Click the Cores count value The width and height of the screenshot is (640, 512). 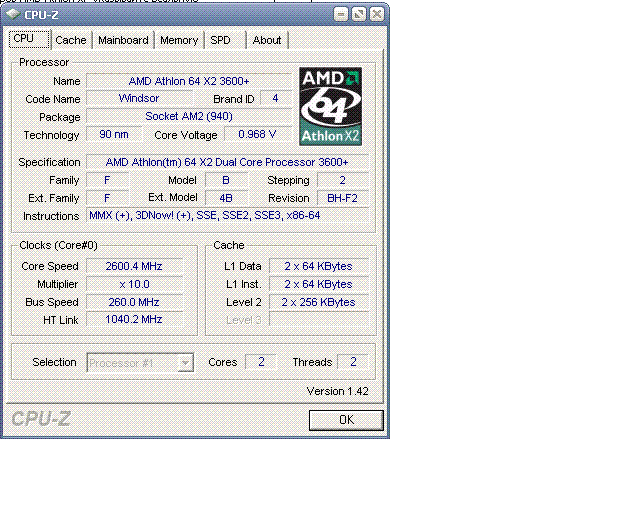(261, 362)
